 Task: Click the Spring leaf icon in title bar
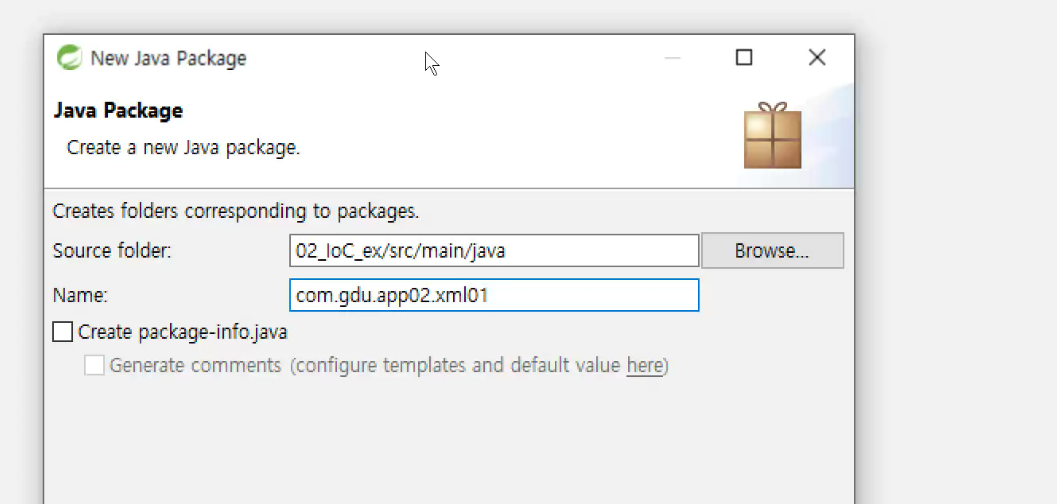[x=69, y=58]
